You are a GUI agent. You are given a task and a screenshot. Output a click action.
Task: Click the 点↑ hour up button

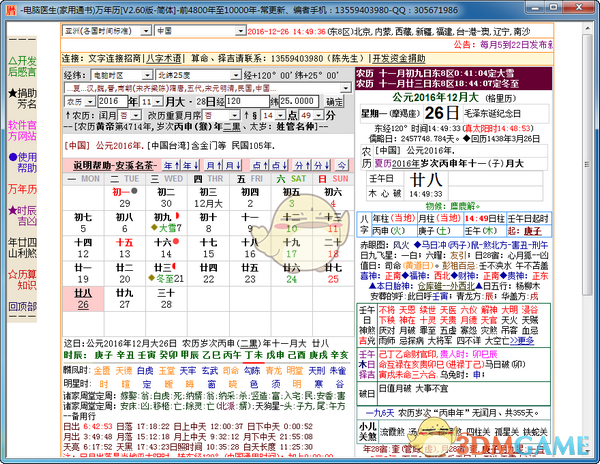point(259,165)
